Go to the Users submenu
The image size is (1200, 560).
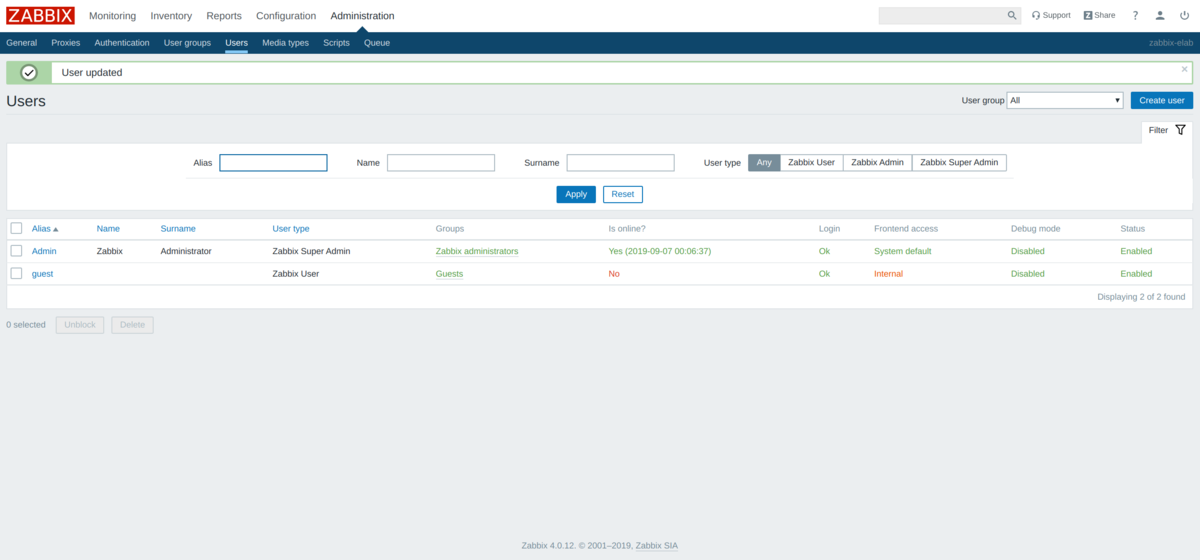click(237, 43)
